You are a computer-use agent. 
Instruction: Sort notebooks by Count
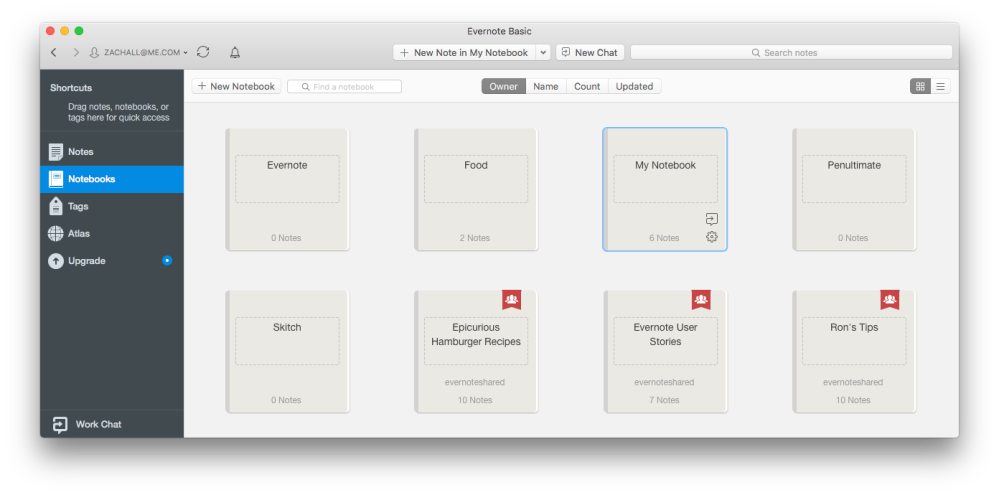pyautogui.click(x=587, y=87)
